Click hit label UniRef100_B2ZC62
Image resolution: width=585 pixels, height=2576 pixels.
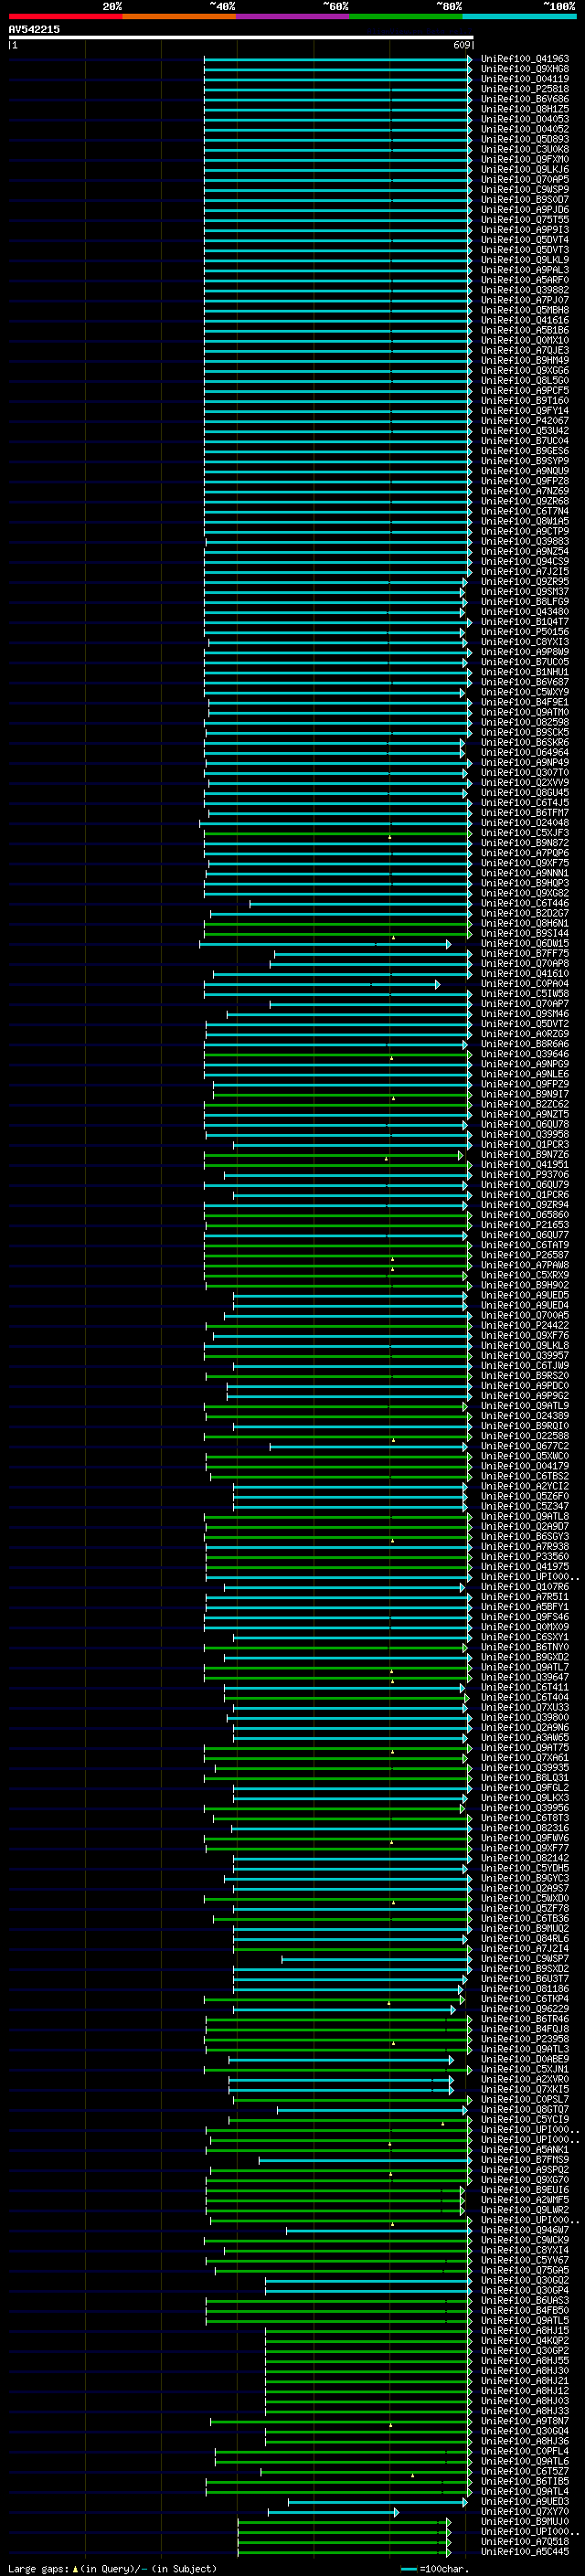pyautogui.click(x=525, y=1104)
